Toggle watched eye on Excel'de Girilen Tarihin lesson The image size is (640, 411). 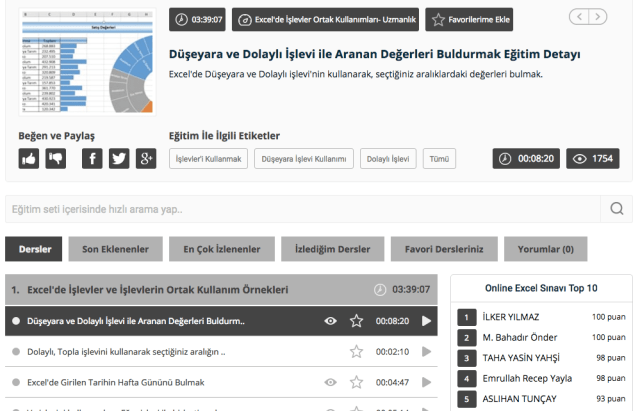[x=331, y=382]
